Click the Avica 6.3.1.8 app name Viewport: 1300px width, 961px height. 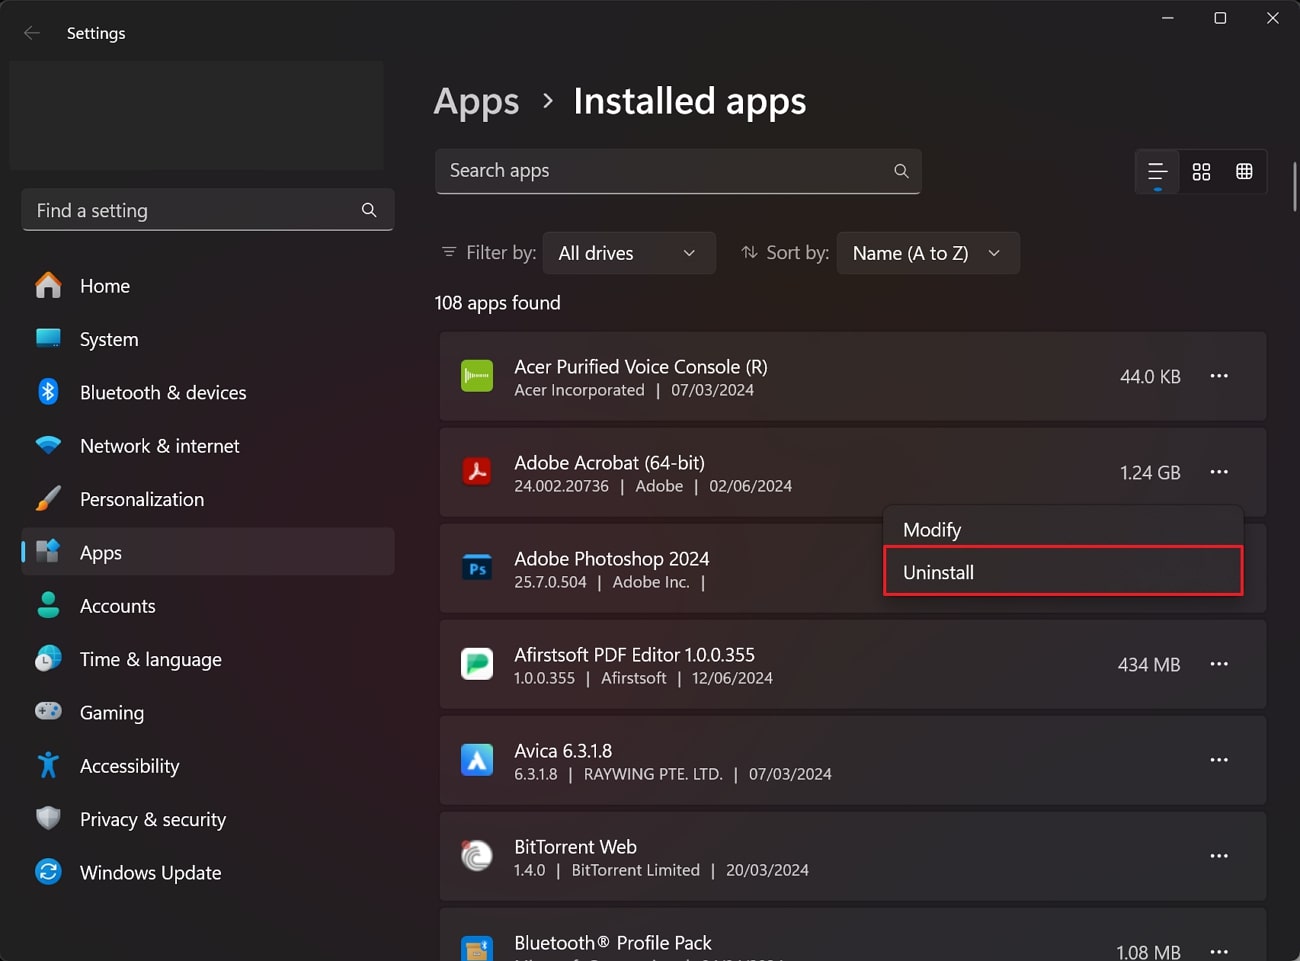563,750
